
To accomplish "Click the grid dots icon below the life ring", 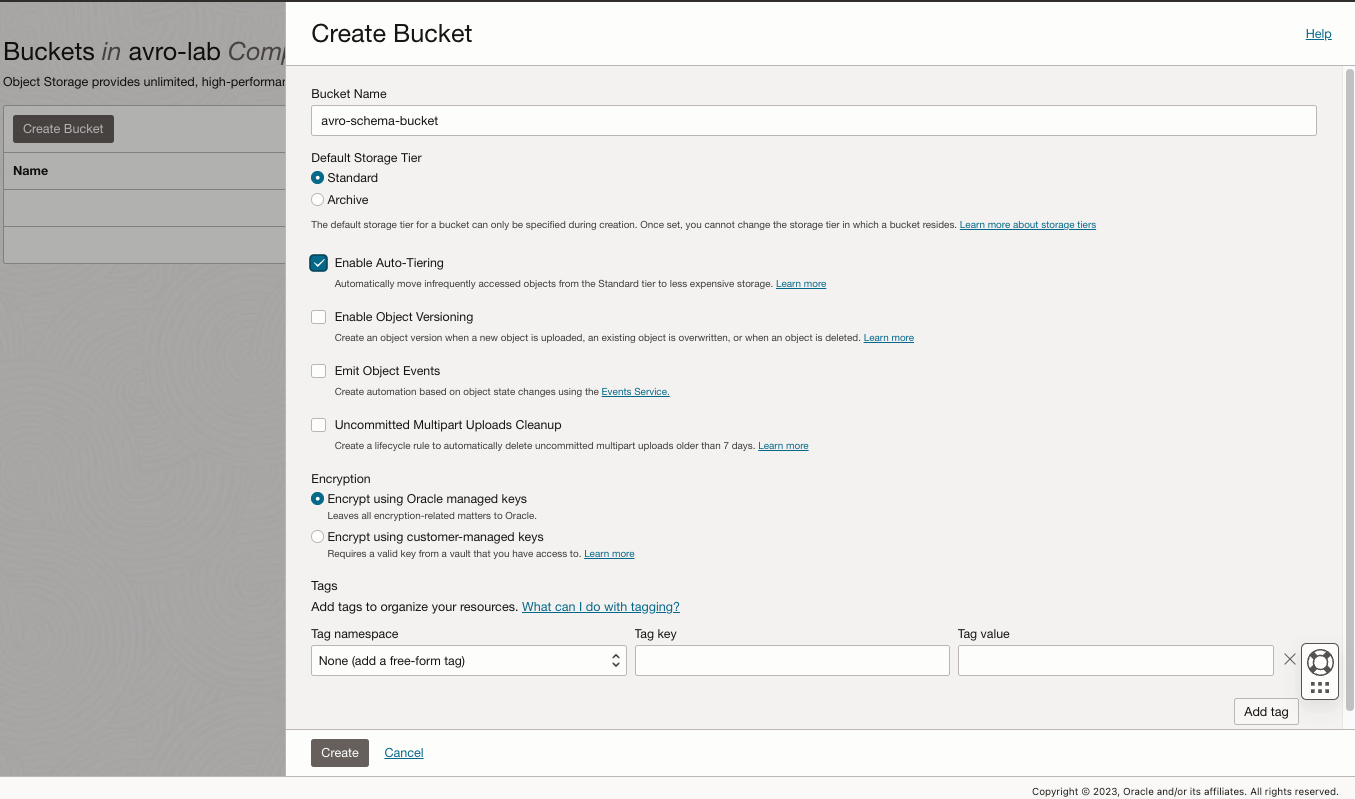I will pos(1320,688).
